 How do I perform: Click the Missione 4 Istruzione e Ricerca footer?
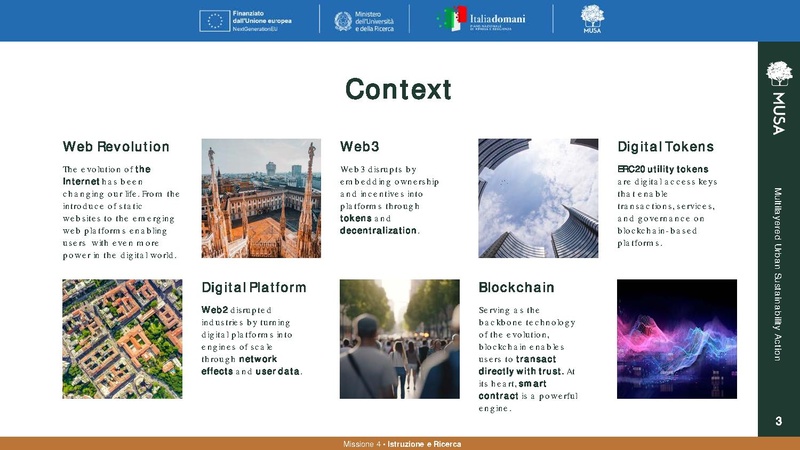click(402, 443)
